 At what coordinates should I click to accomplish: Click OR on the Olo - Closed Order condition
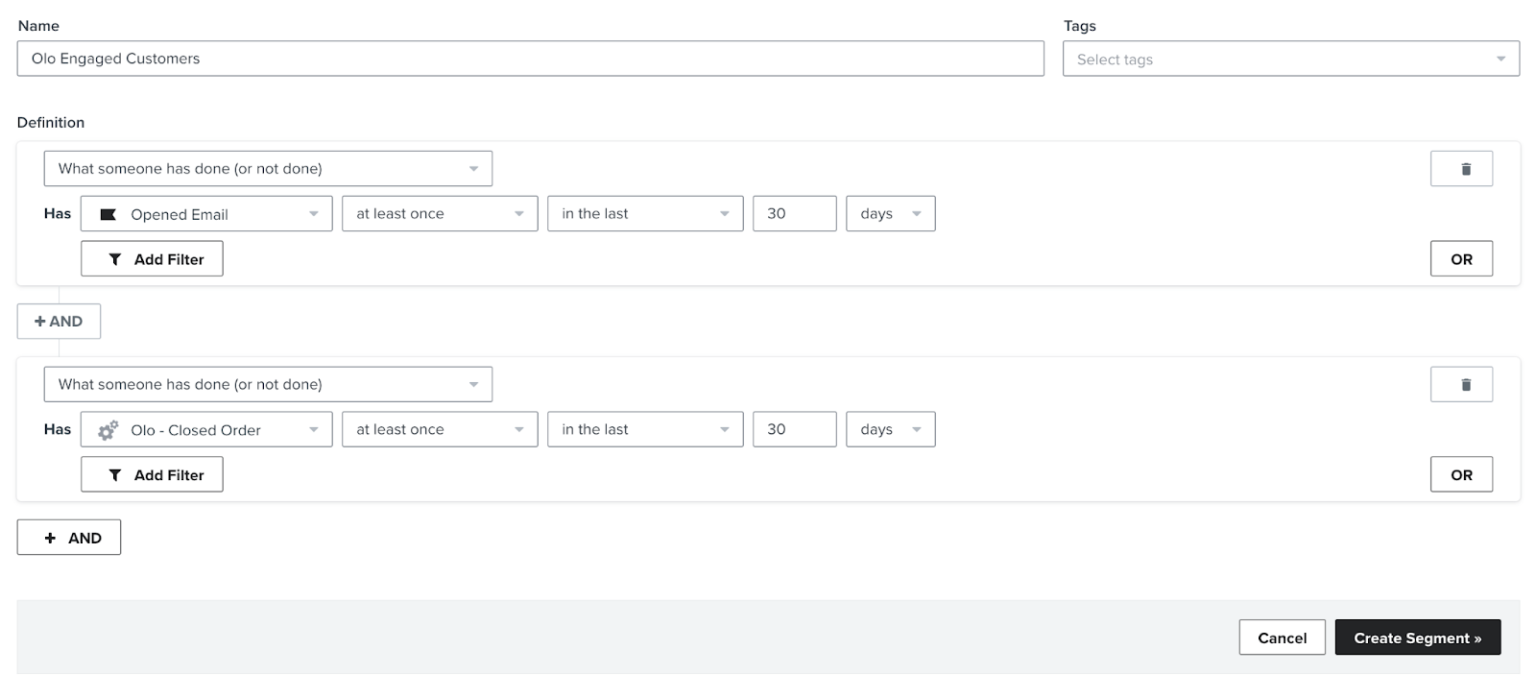1461,474
